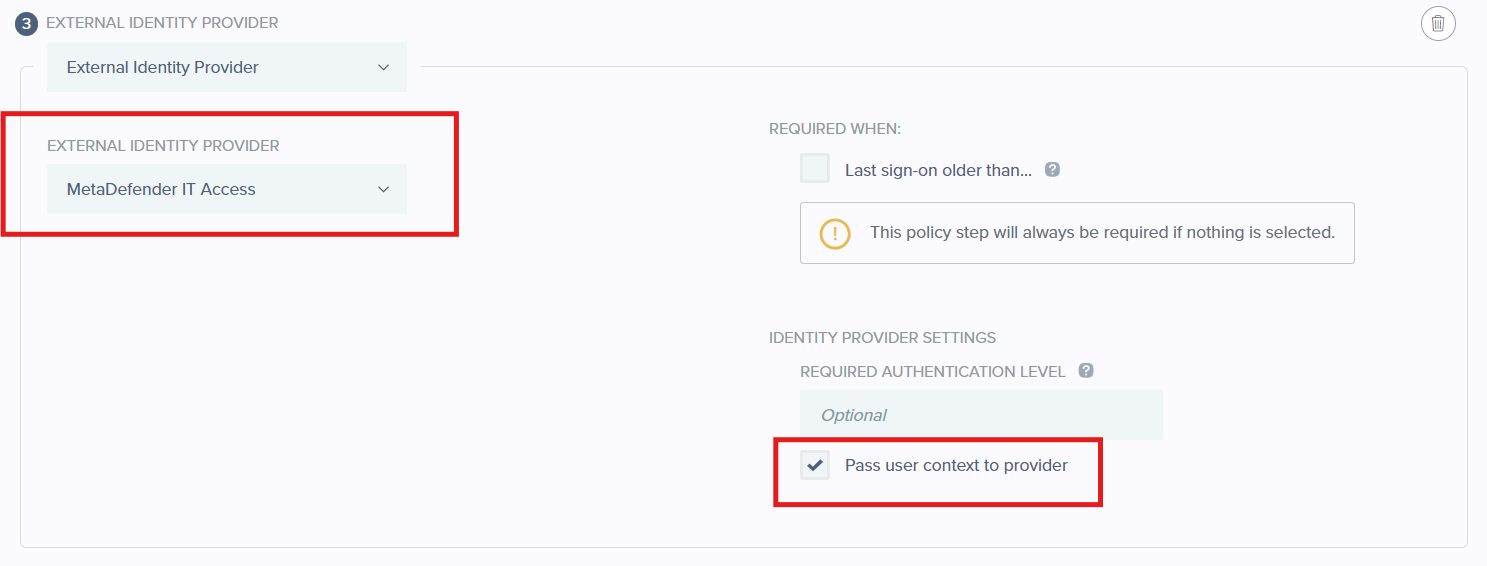Viewport: 1487px width, 566px height.
Task: Click the yellow warning exclamation icon
Action: [834, 233]
